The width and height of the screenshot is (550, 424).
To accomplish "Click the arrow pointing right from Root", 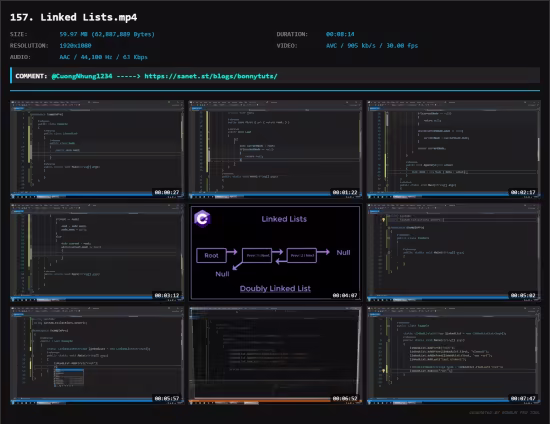I will [x=232, y=251].
